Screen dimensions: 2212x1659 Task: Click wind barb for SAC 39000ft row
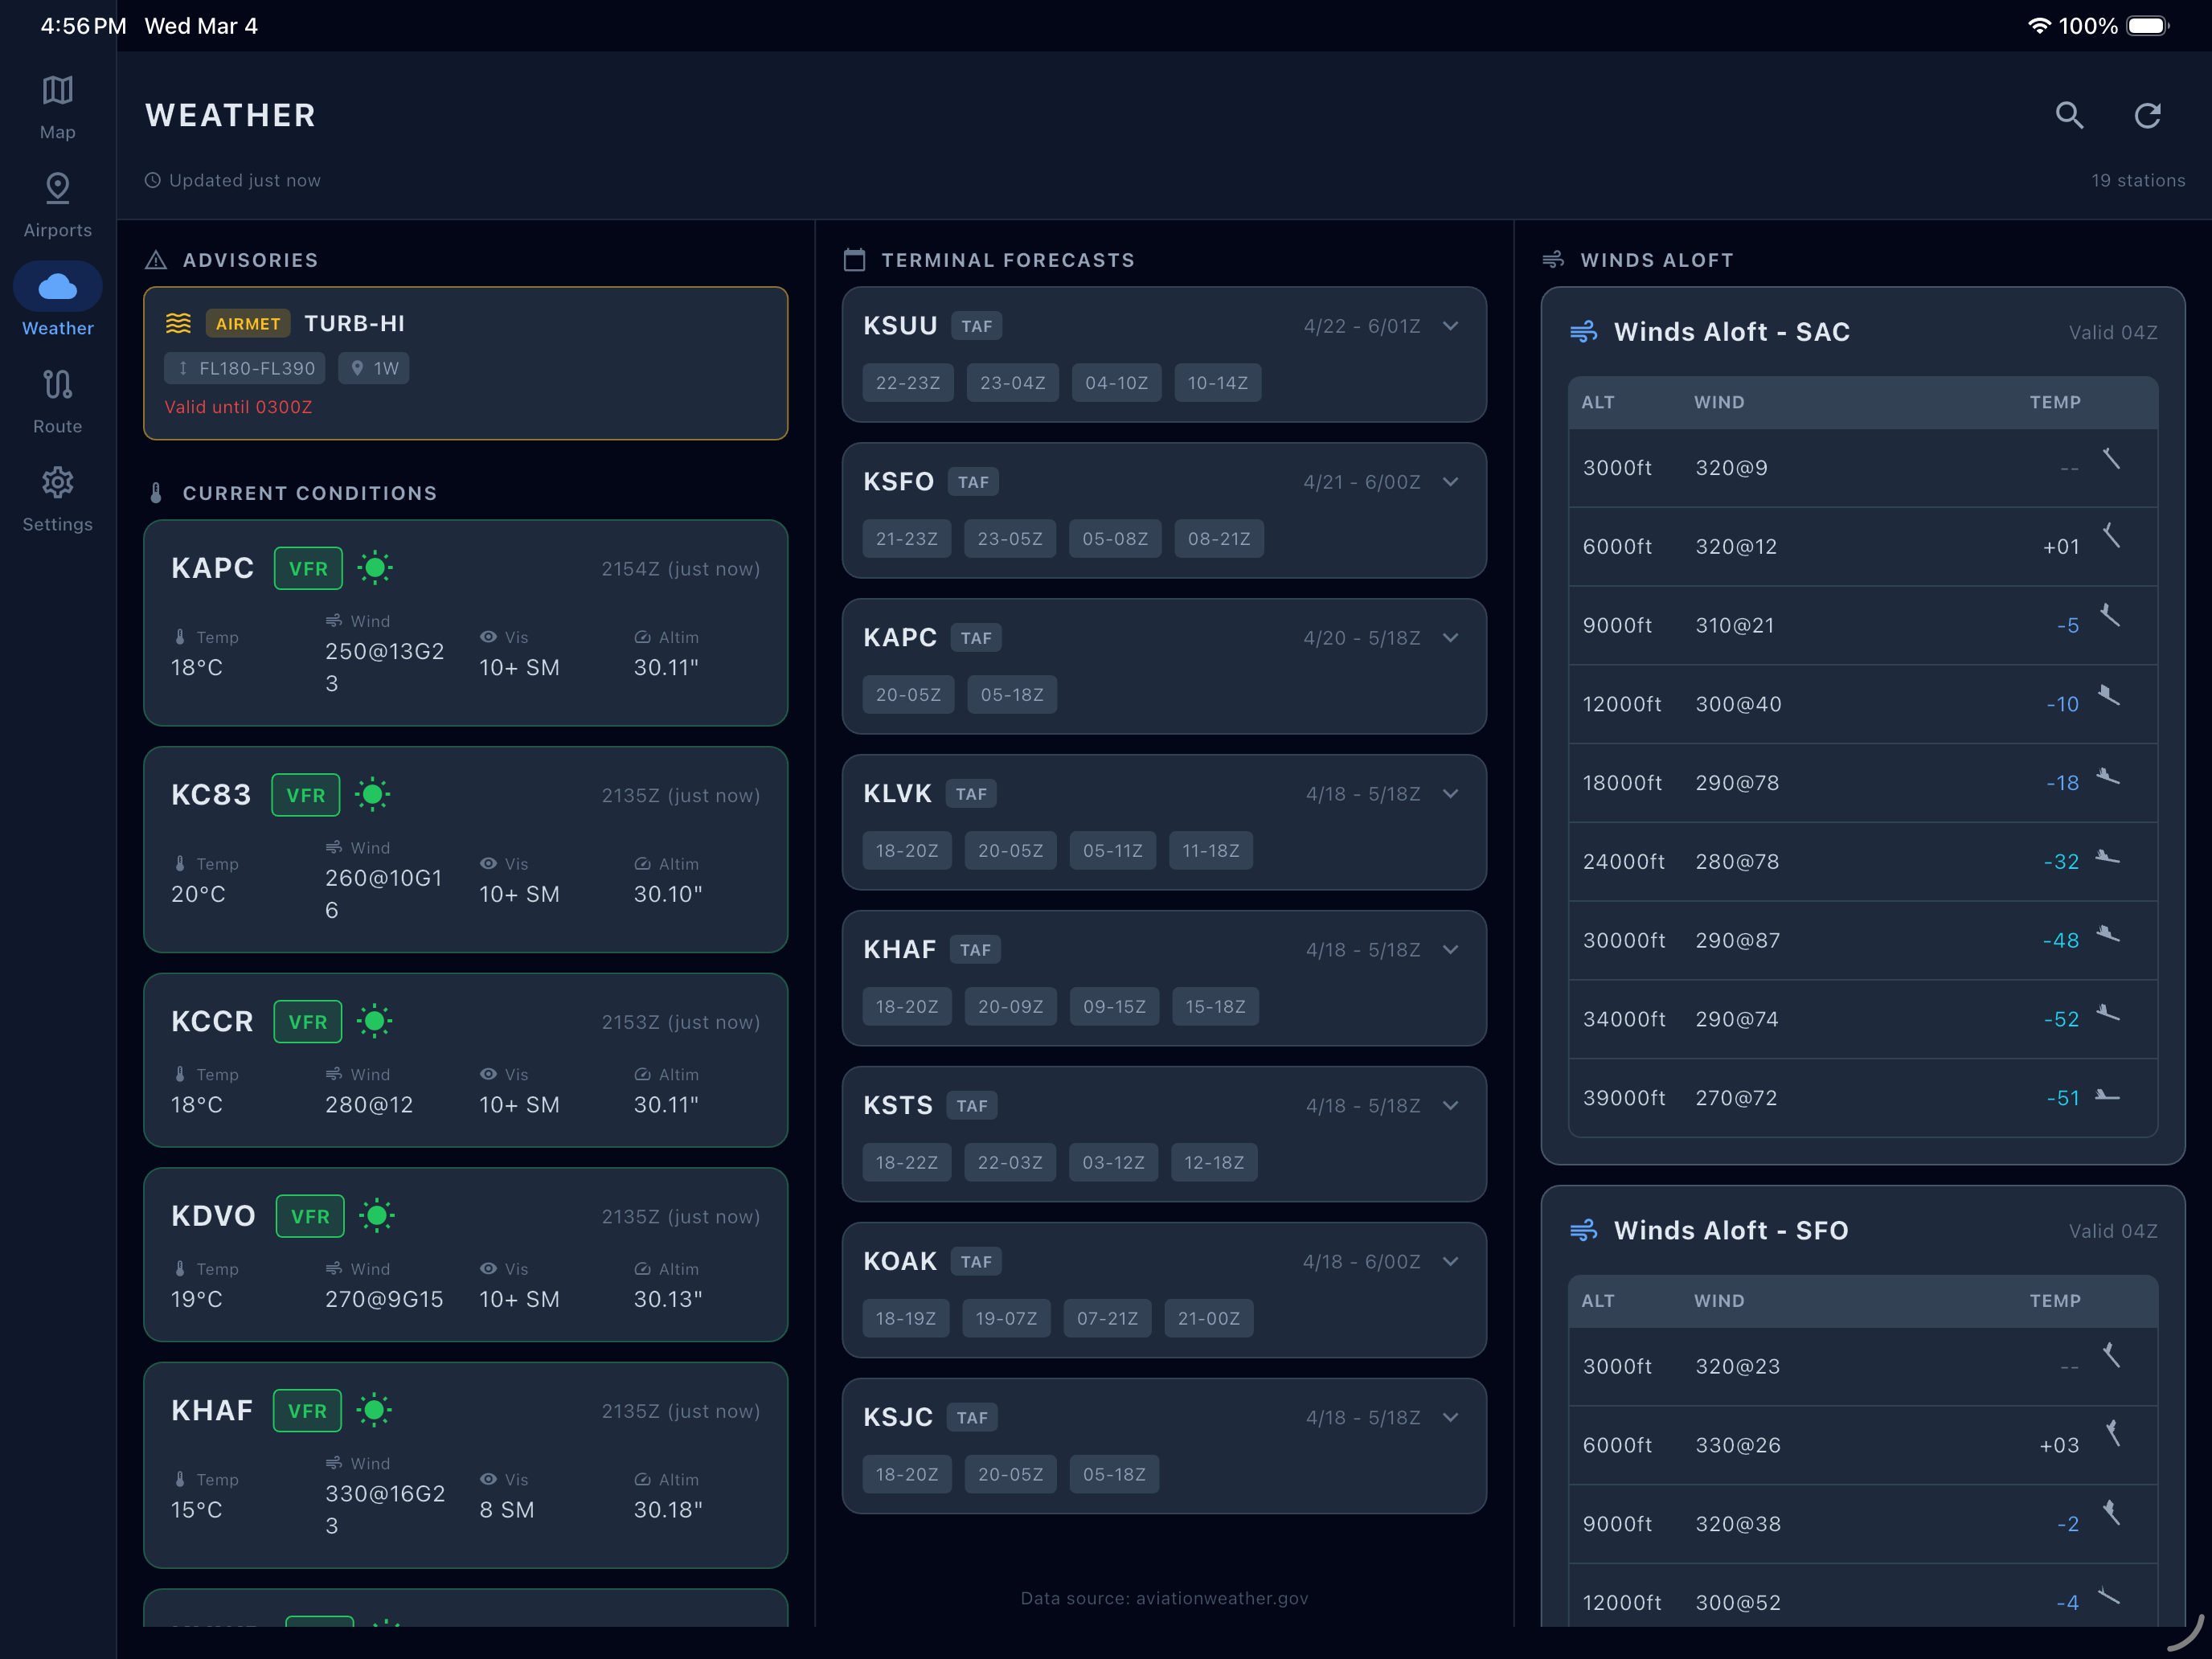pos(2107,1095)
